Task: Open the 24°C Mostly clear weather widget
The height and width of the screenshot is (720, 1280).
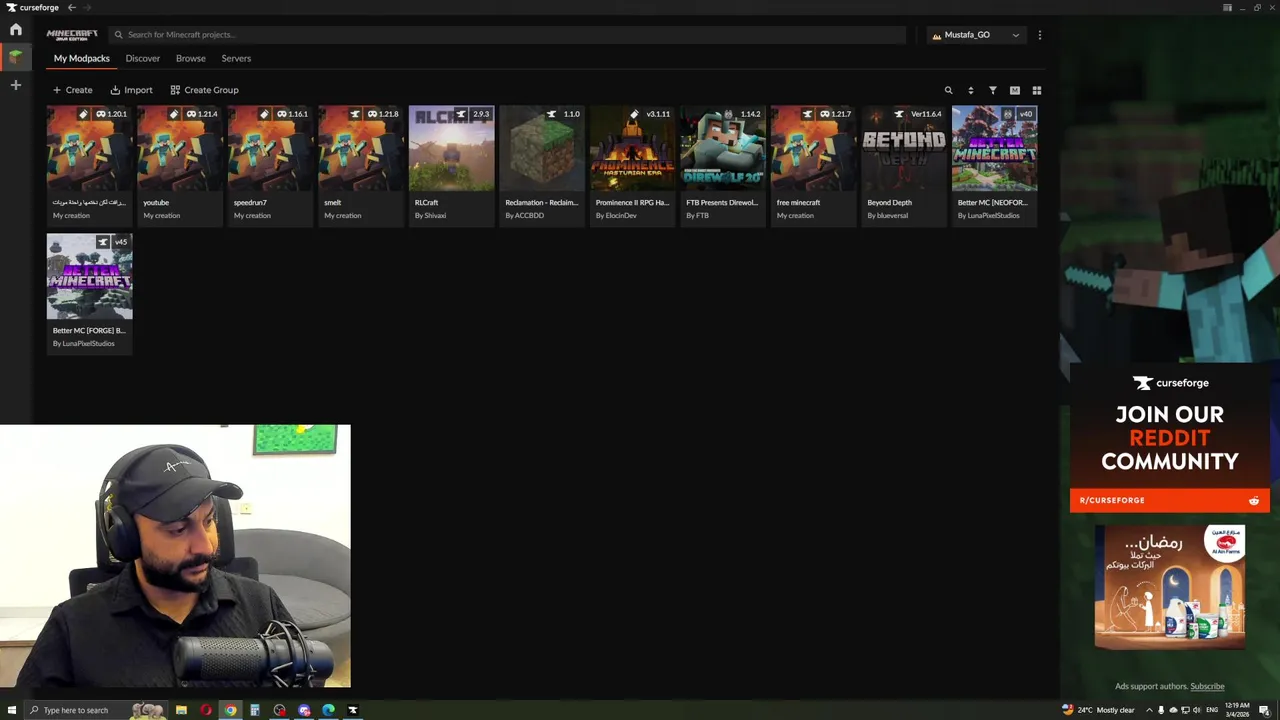Action: (x=1098, y=710)
